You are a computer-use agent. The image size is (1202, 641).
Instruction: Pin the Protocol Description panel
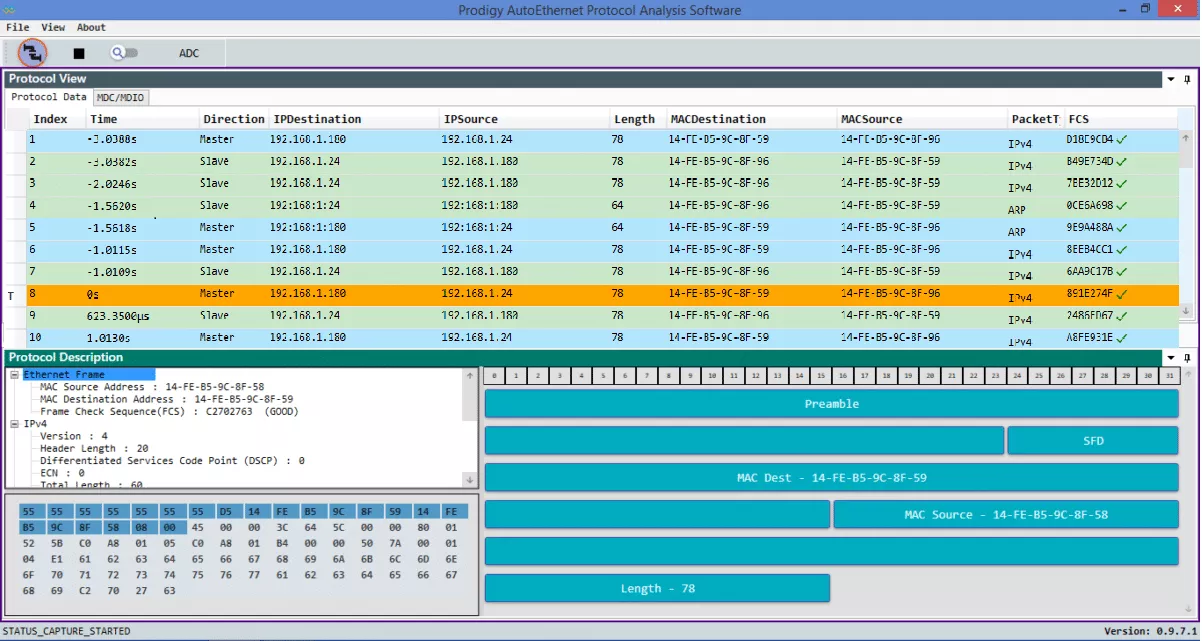pos(1187,358)
